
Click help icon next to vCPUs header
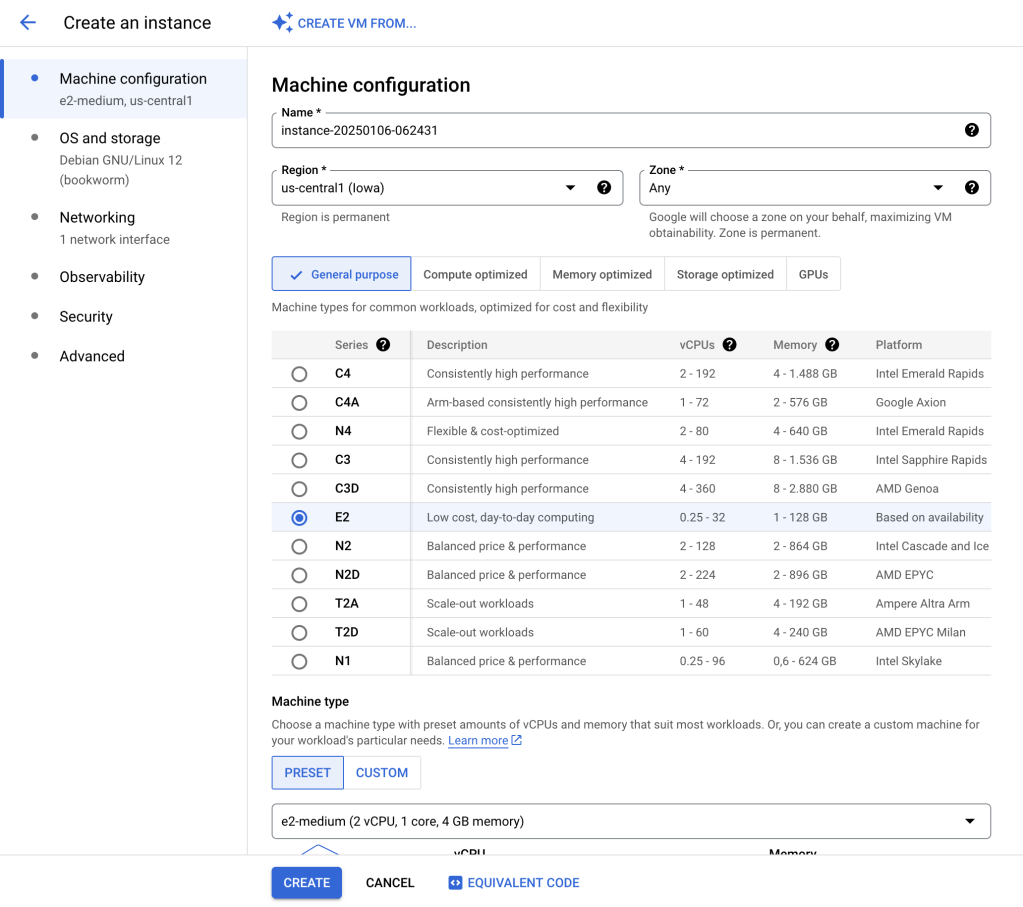tap(729, 345)
